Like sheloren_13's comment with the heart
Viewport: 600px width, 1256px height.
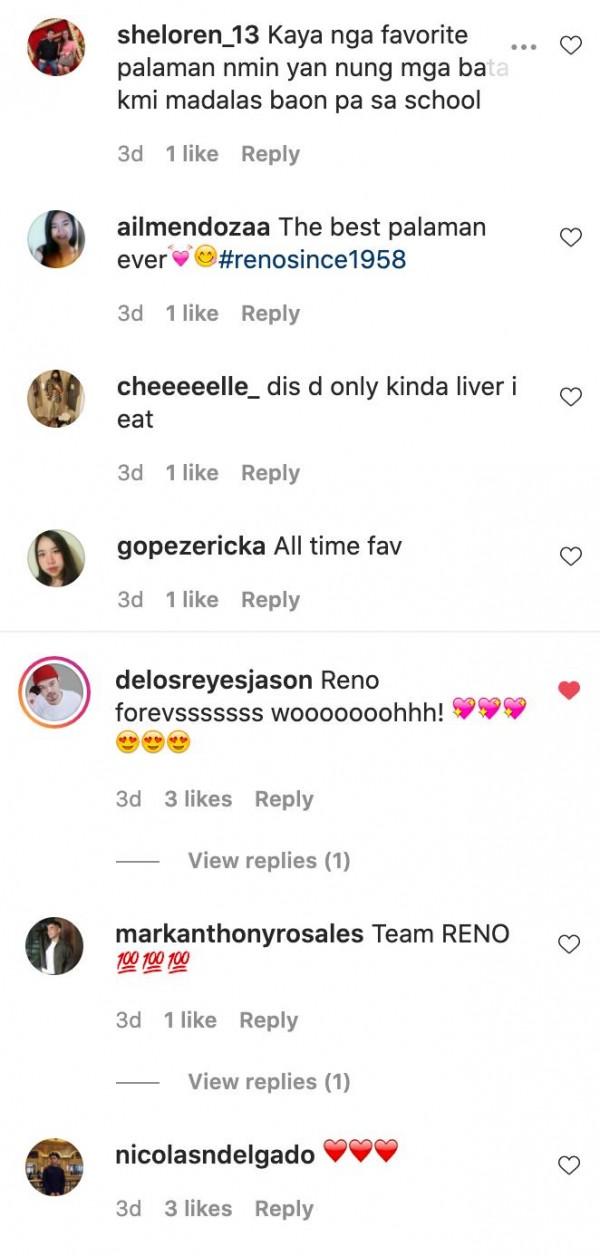570,46
